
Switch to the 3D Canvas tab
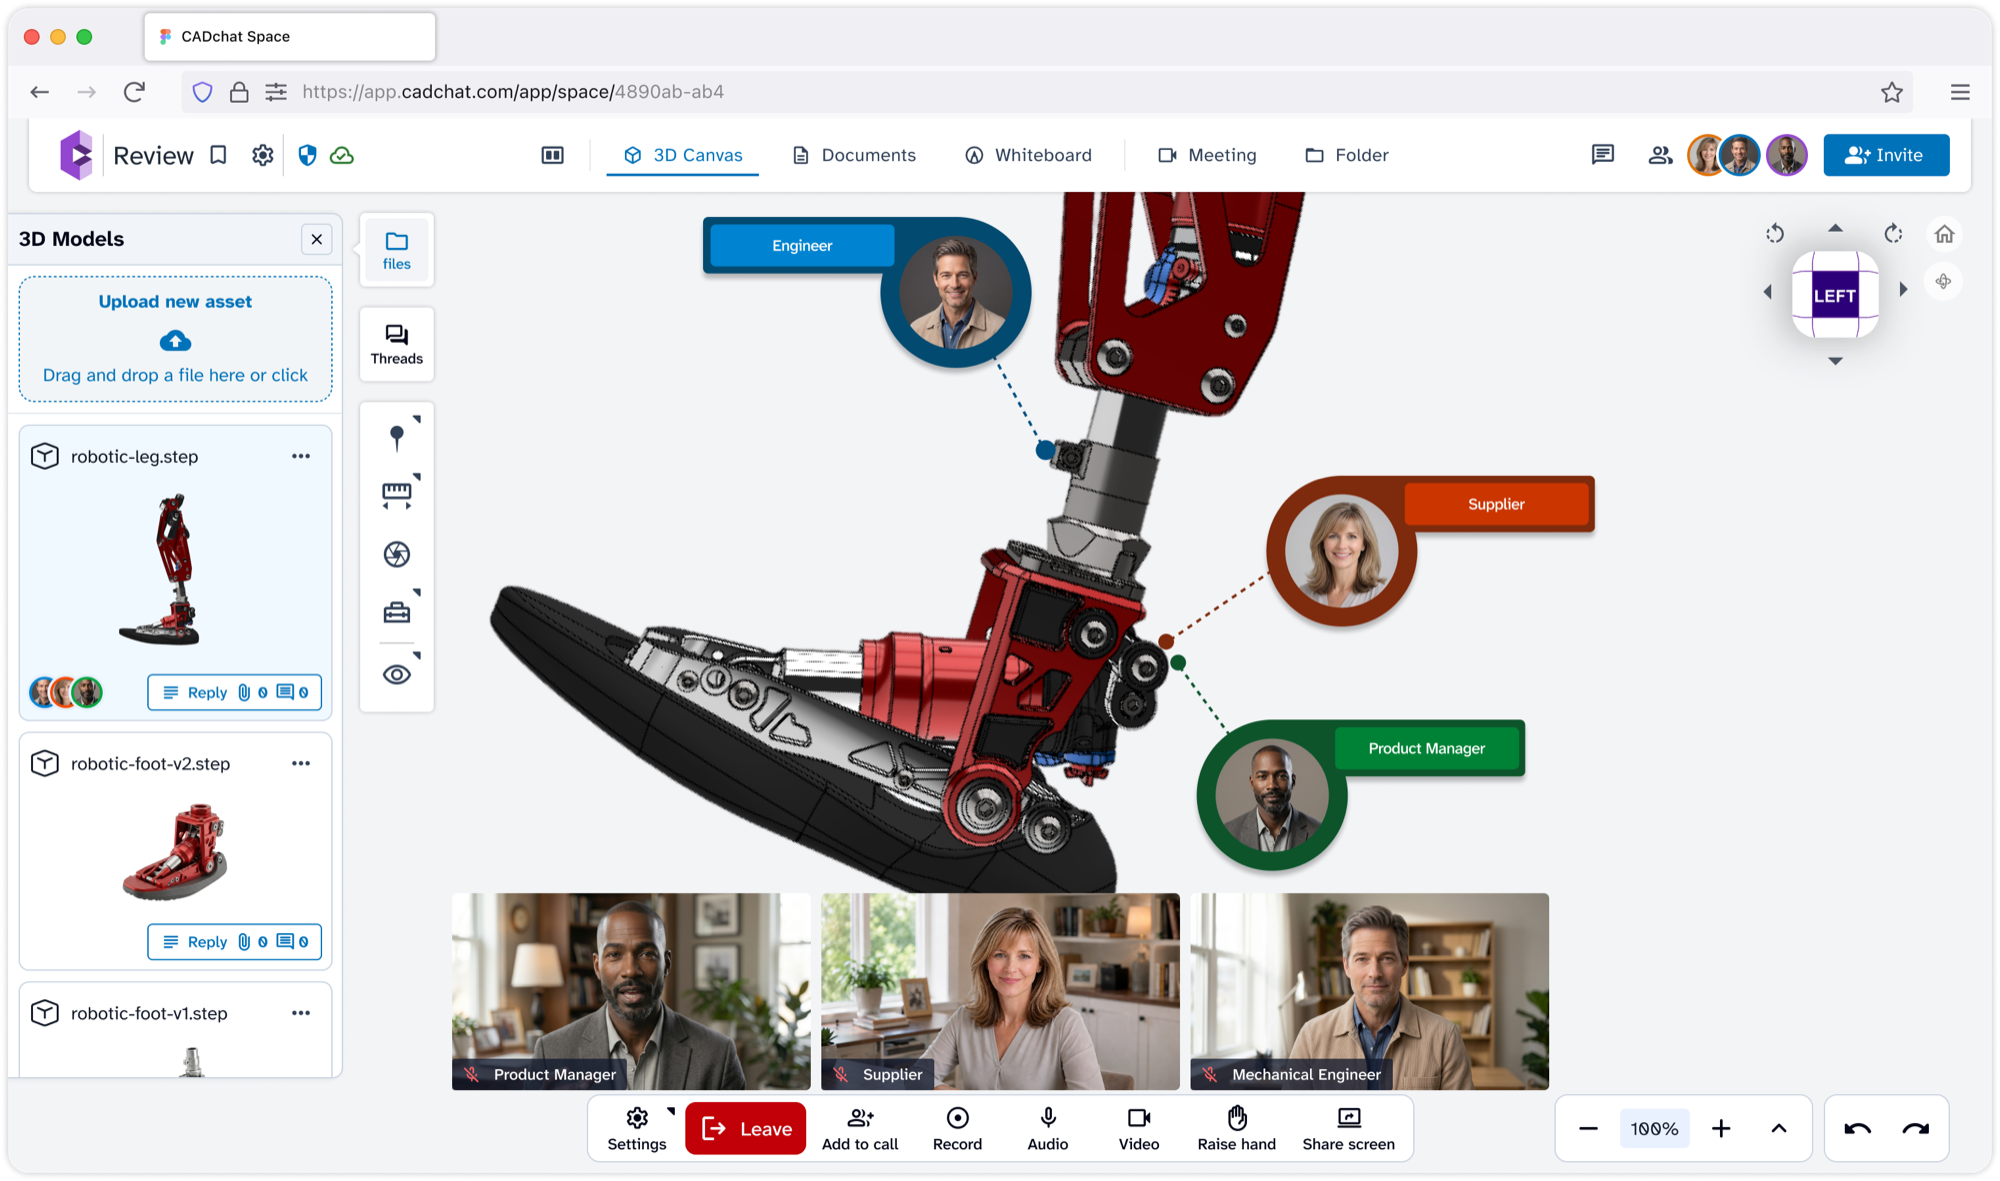click(683, 155)
